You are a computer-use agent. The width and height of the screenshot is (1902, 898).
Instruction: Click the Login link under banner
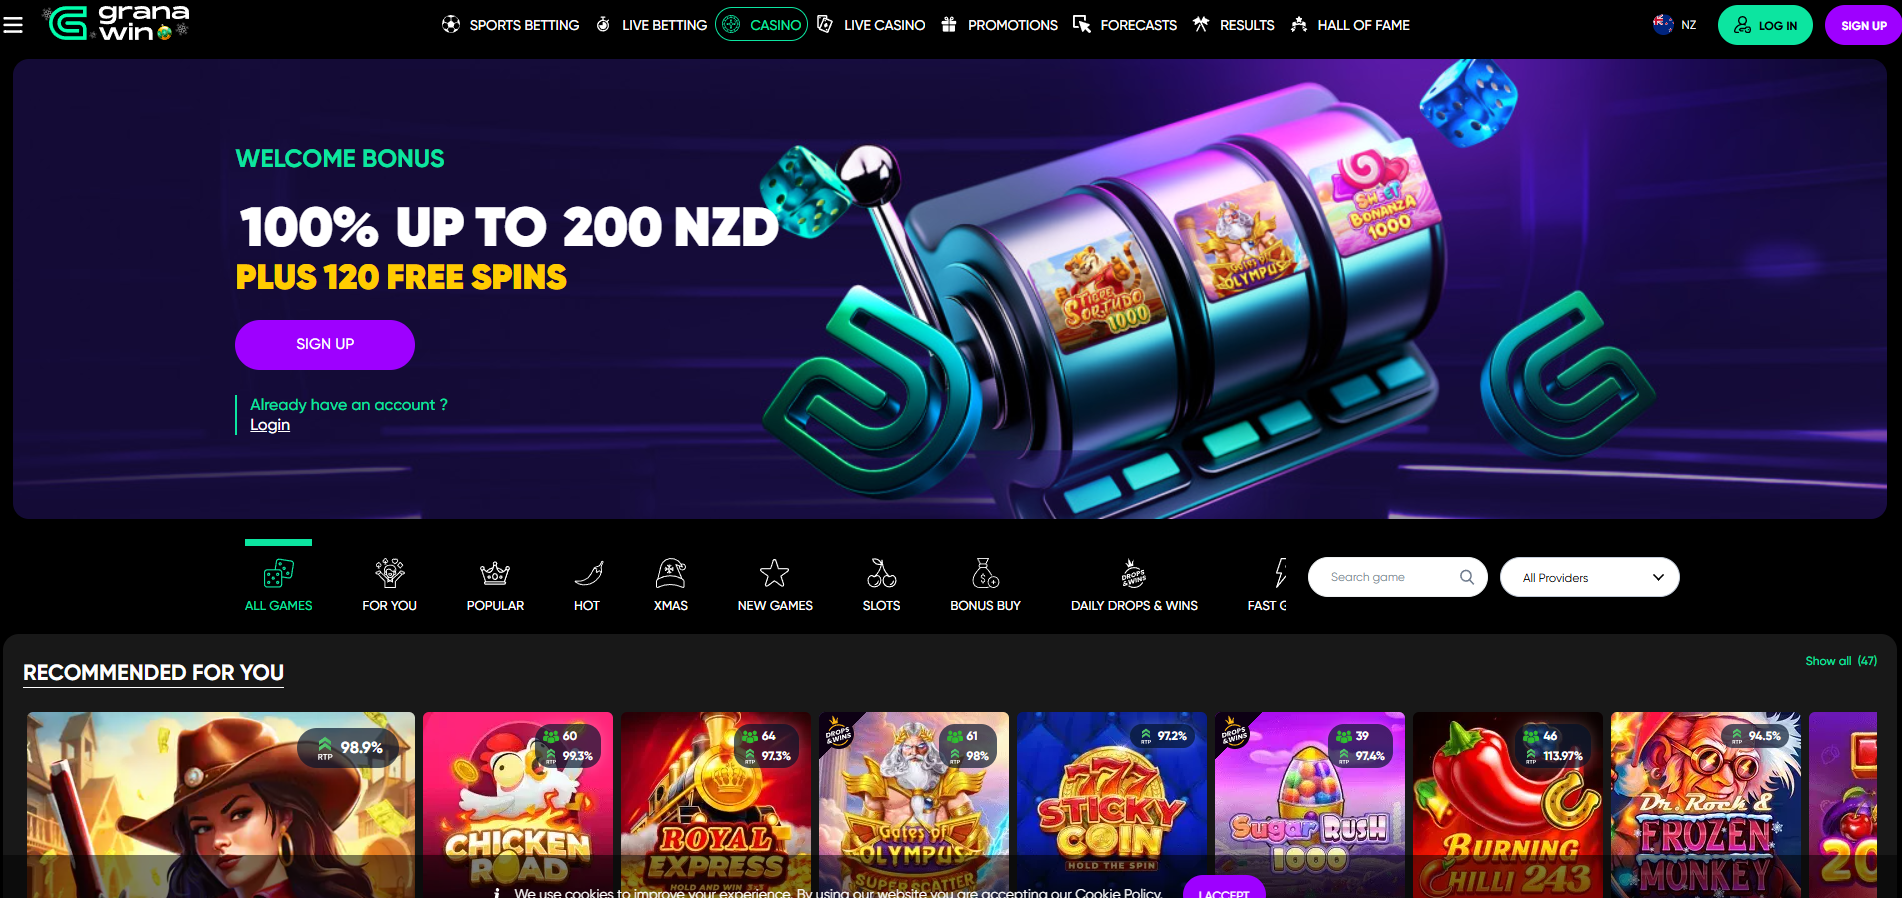coord(270,425)
